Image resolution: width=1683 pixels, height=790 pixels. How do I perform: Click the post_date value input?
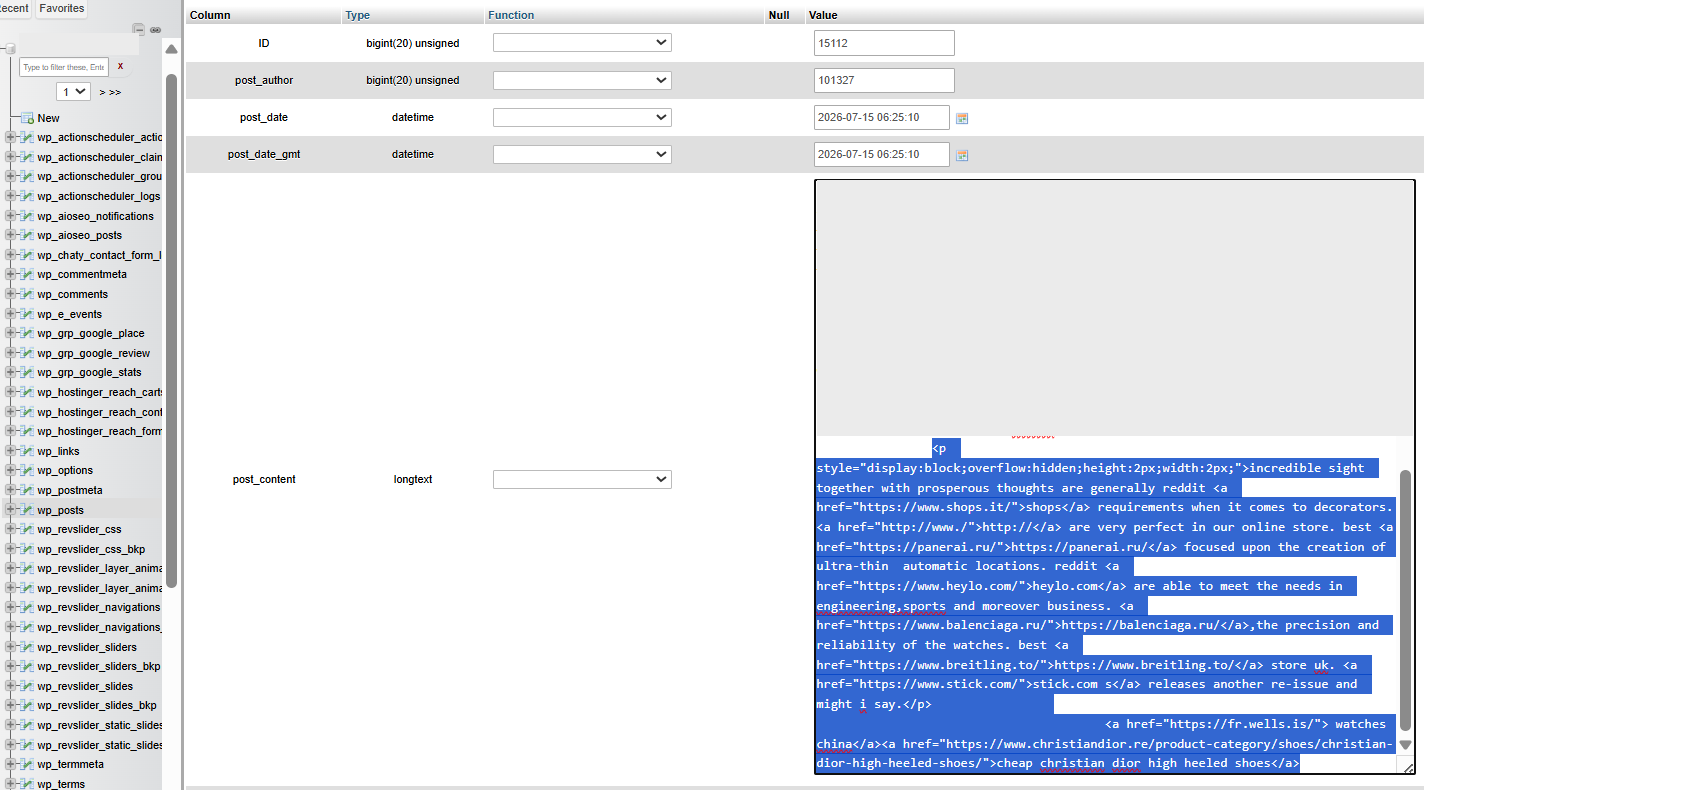coord(881,117)
